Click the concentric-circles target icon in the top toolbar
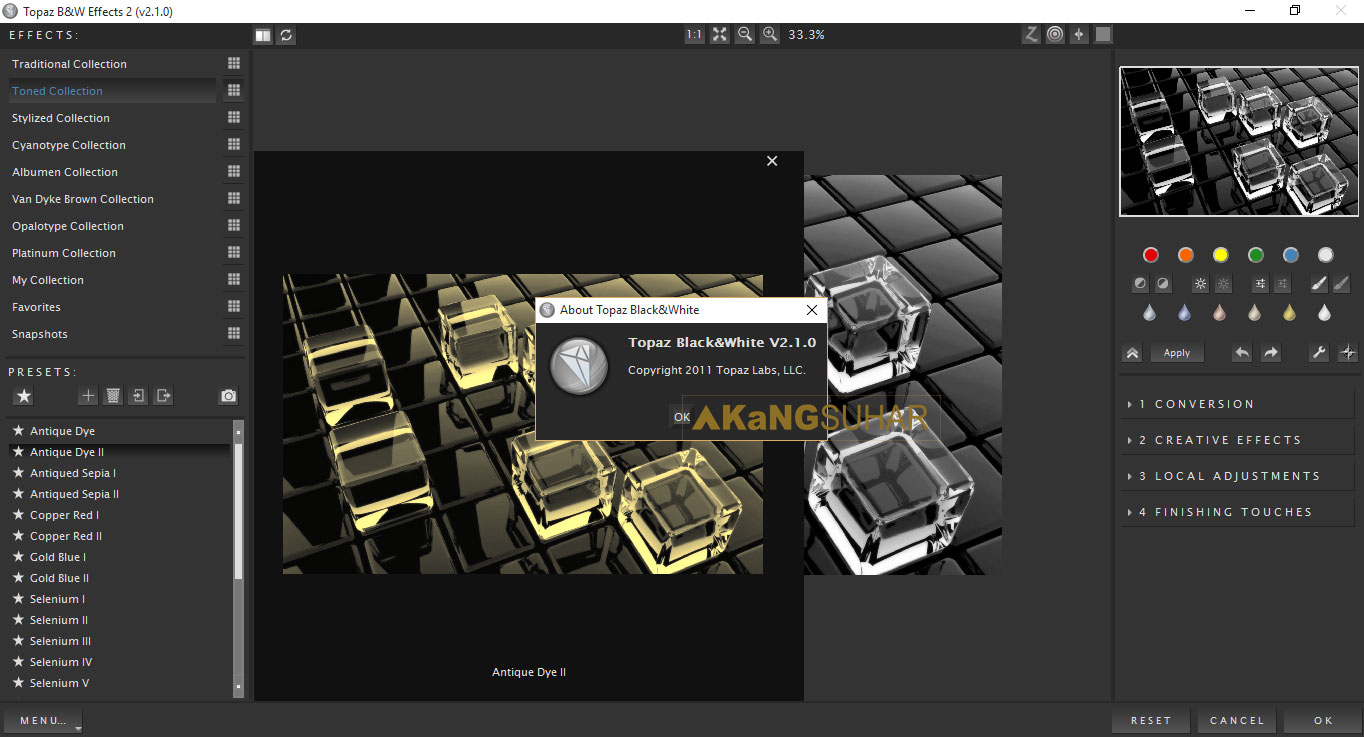Screen dimensions: 1364x737 1055,35
